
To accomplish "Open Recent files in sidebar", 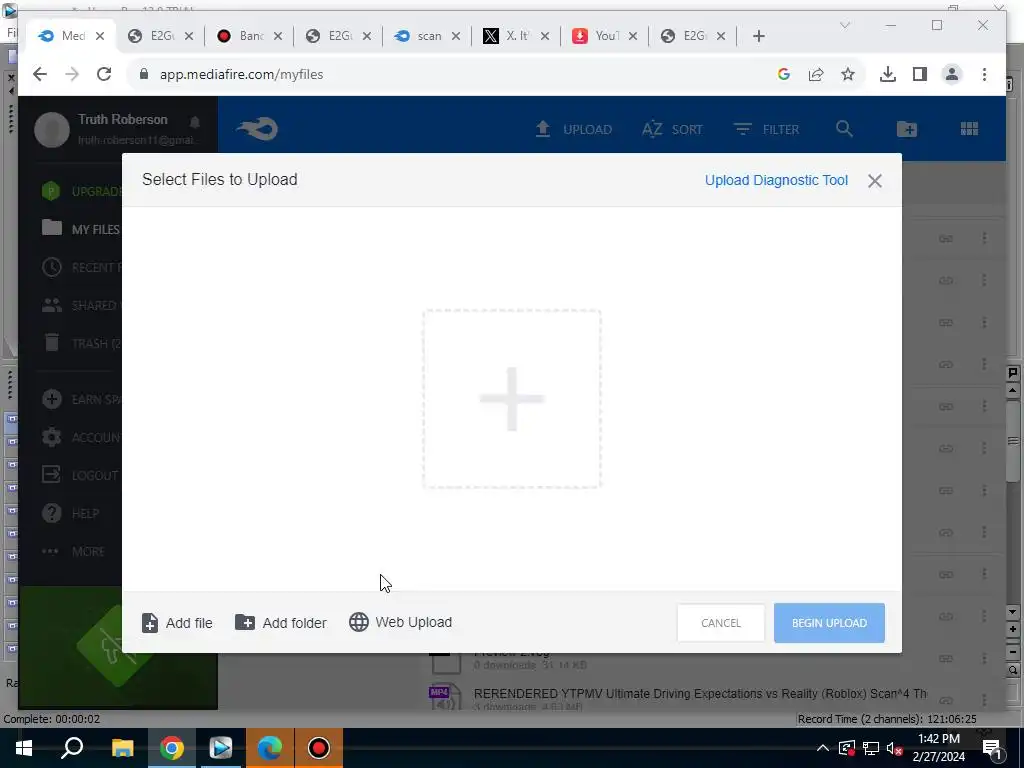I will (82, 267).
